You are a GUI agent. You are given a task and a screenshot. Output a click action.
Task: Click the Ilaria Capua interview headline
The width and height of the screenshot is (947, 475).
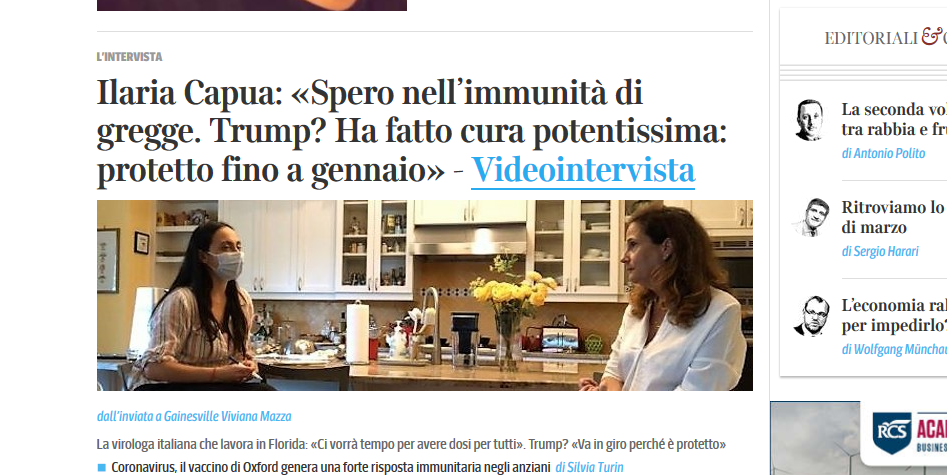pos(412,131)
